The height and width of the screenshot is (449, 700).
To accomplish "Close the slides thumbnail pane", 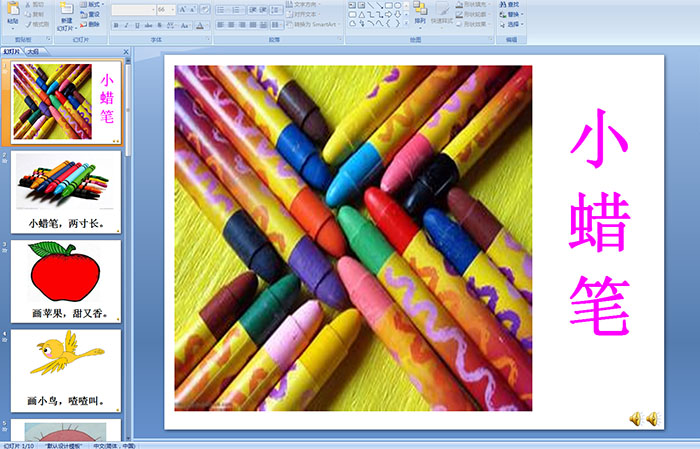I will [126, 52].
